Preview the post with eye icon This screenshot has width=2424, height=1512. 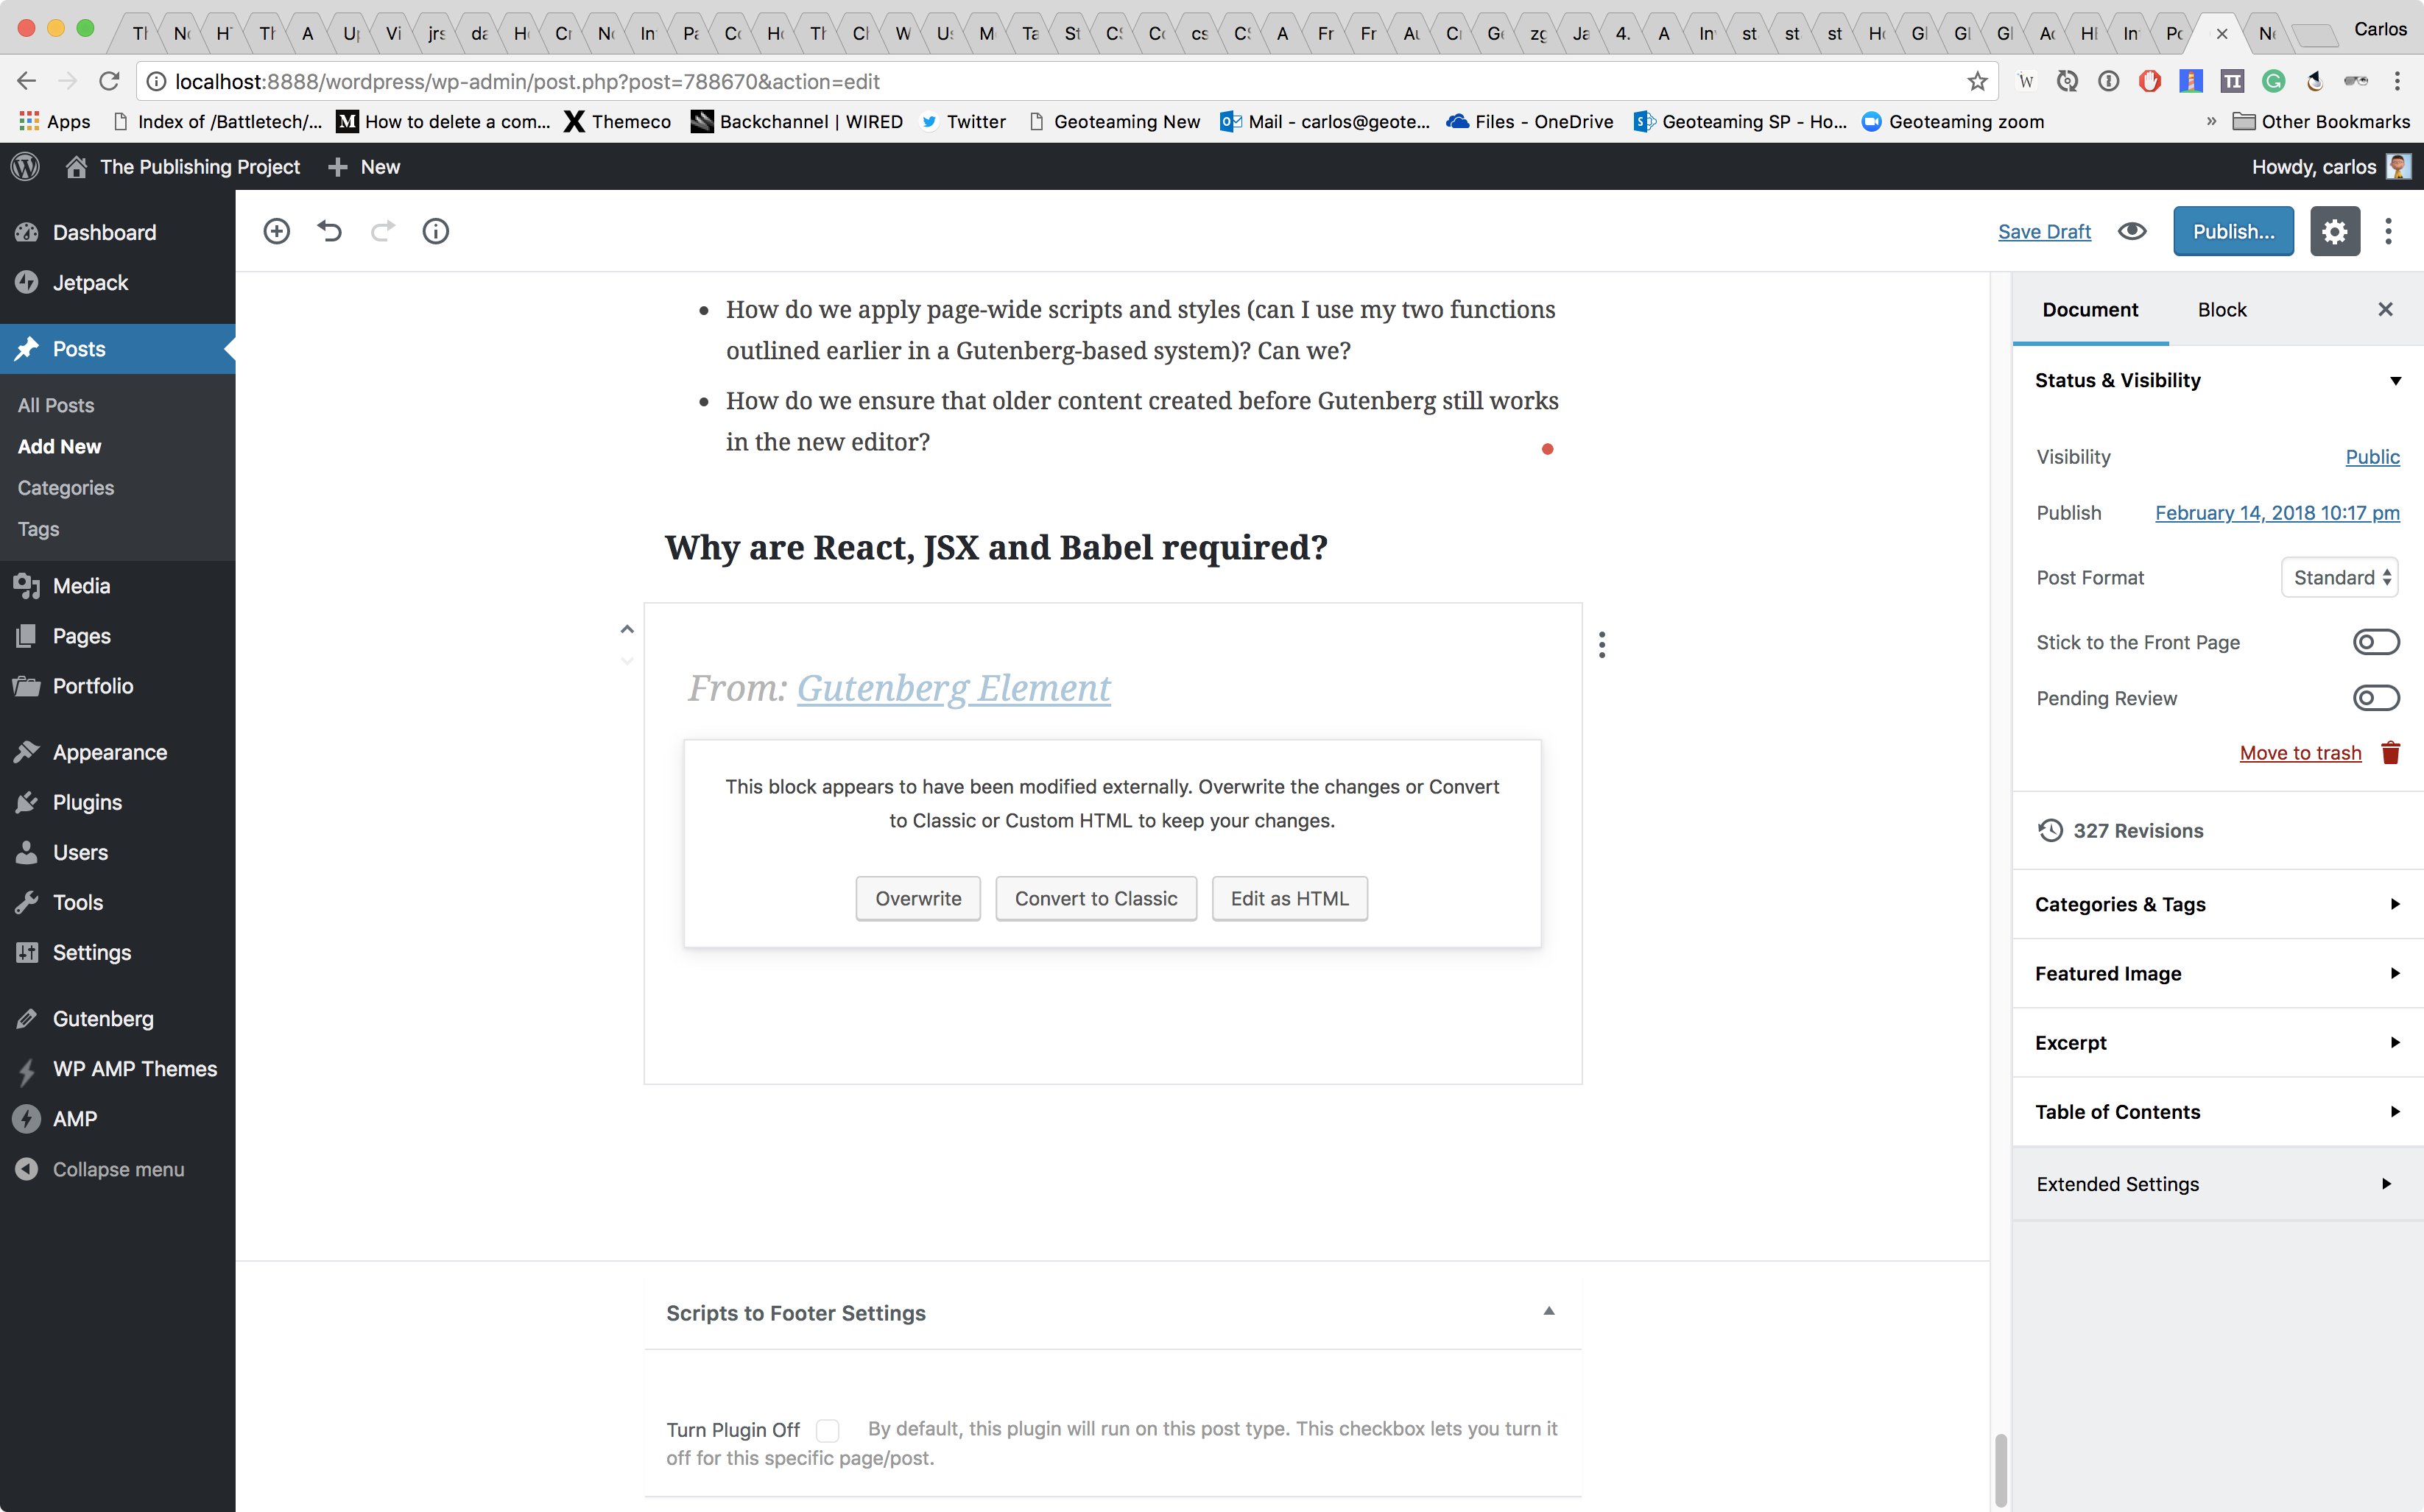pyautogui.click(x=2131, y=231)
